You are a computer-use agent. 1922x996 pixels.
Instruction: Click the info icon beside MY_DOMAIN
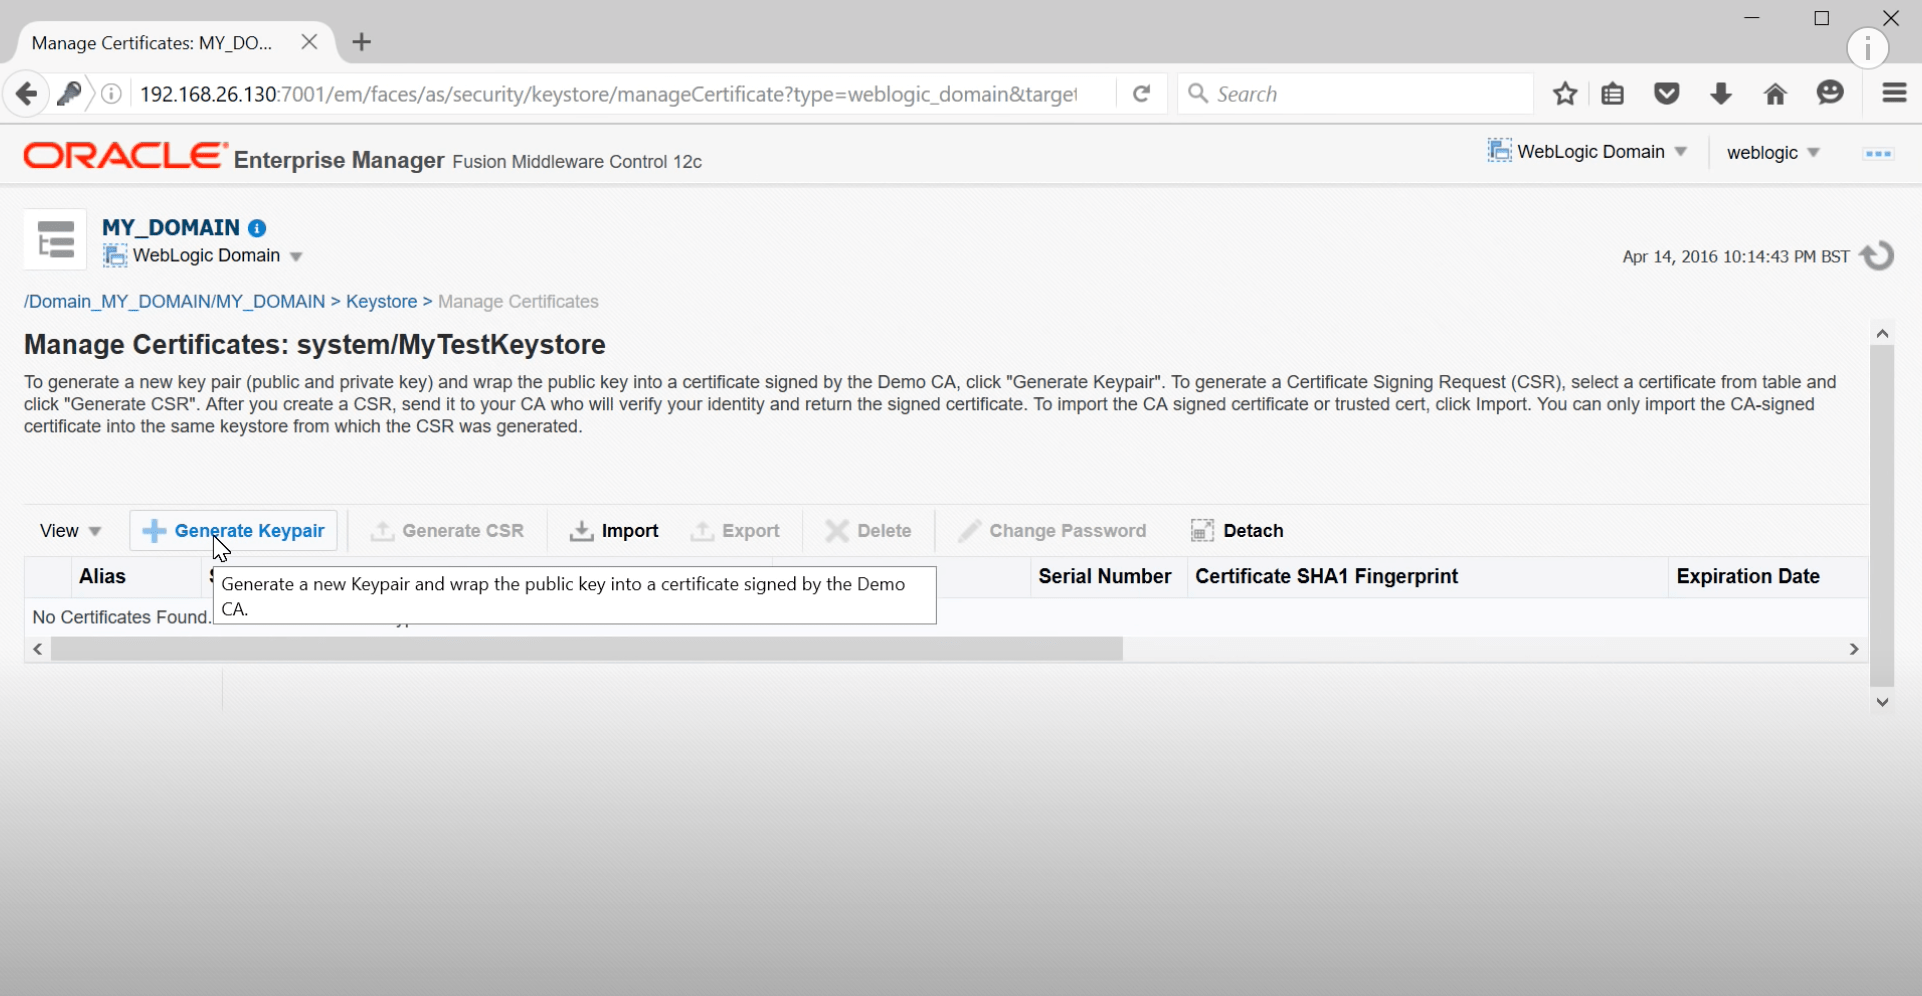(x=257, y=228)
